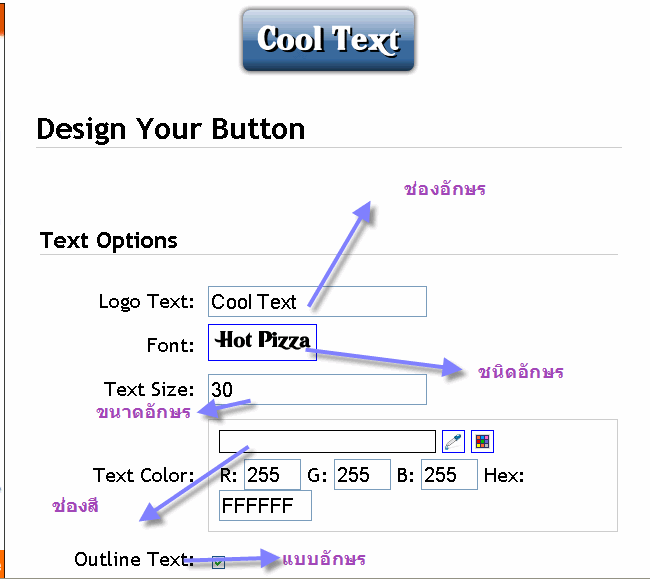650x579 pixels.
Task: Select the B value input box
Action: pos(449,475)
